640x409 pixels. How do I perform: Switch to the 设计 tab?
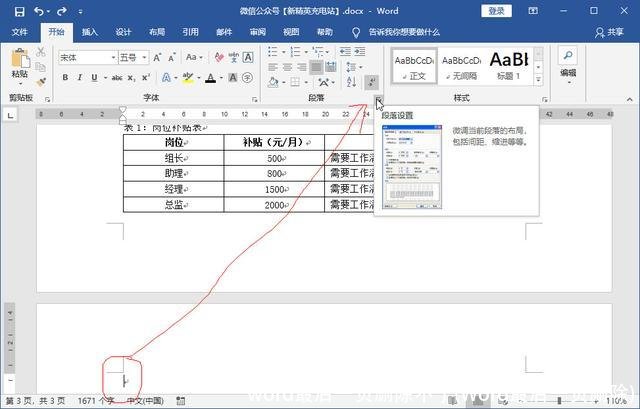[x=123, y=32]
